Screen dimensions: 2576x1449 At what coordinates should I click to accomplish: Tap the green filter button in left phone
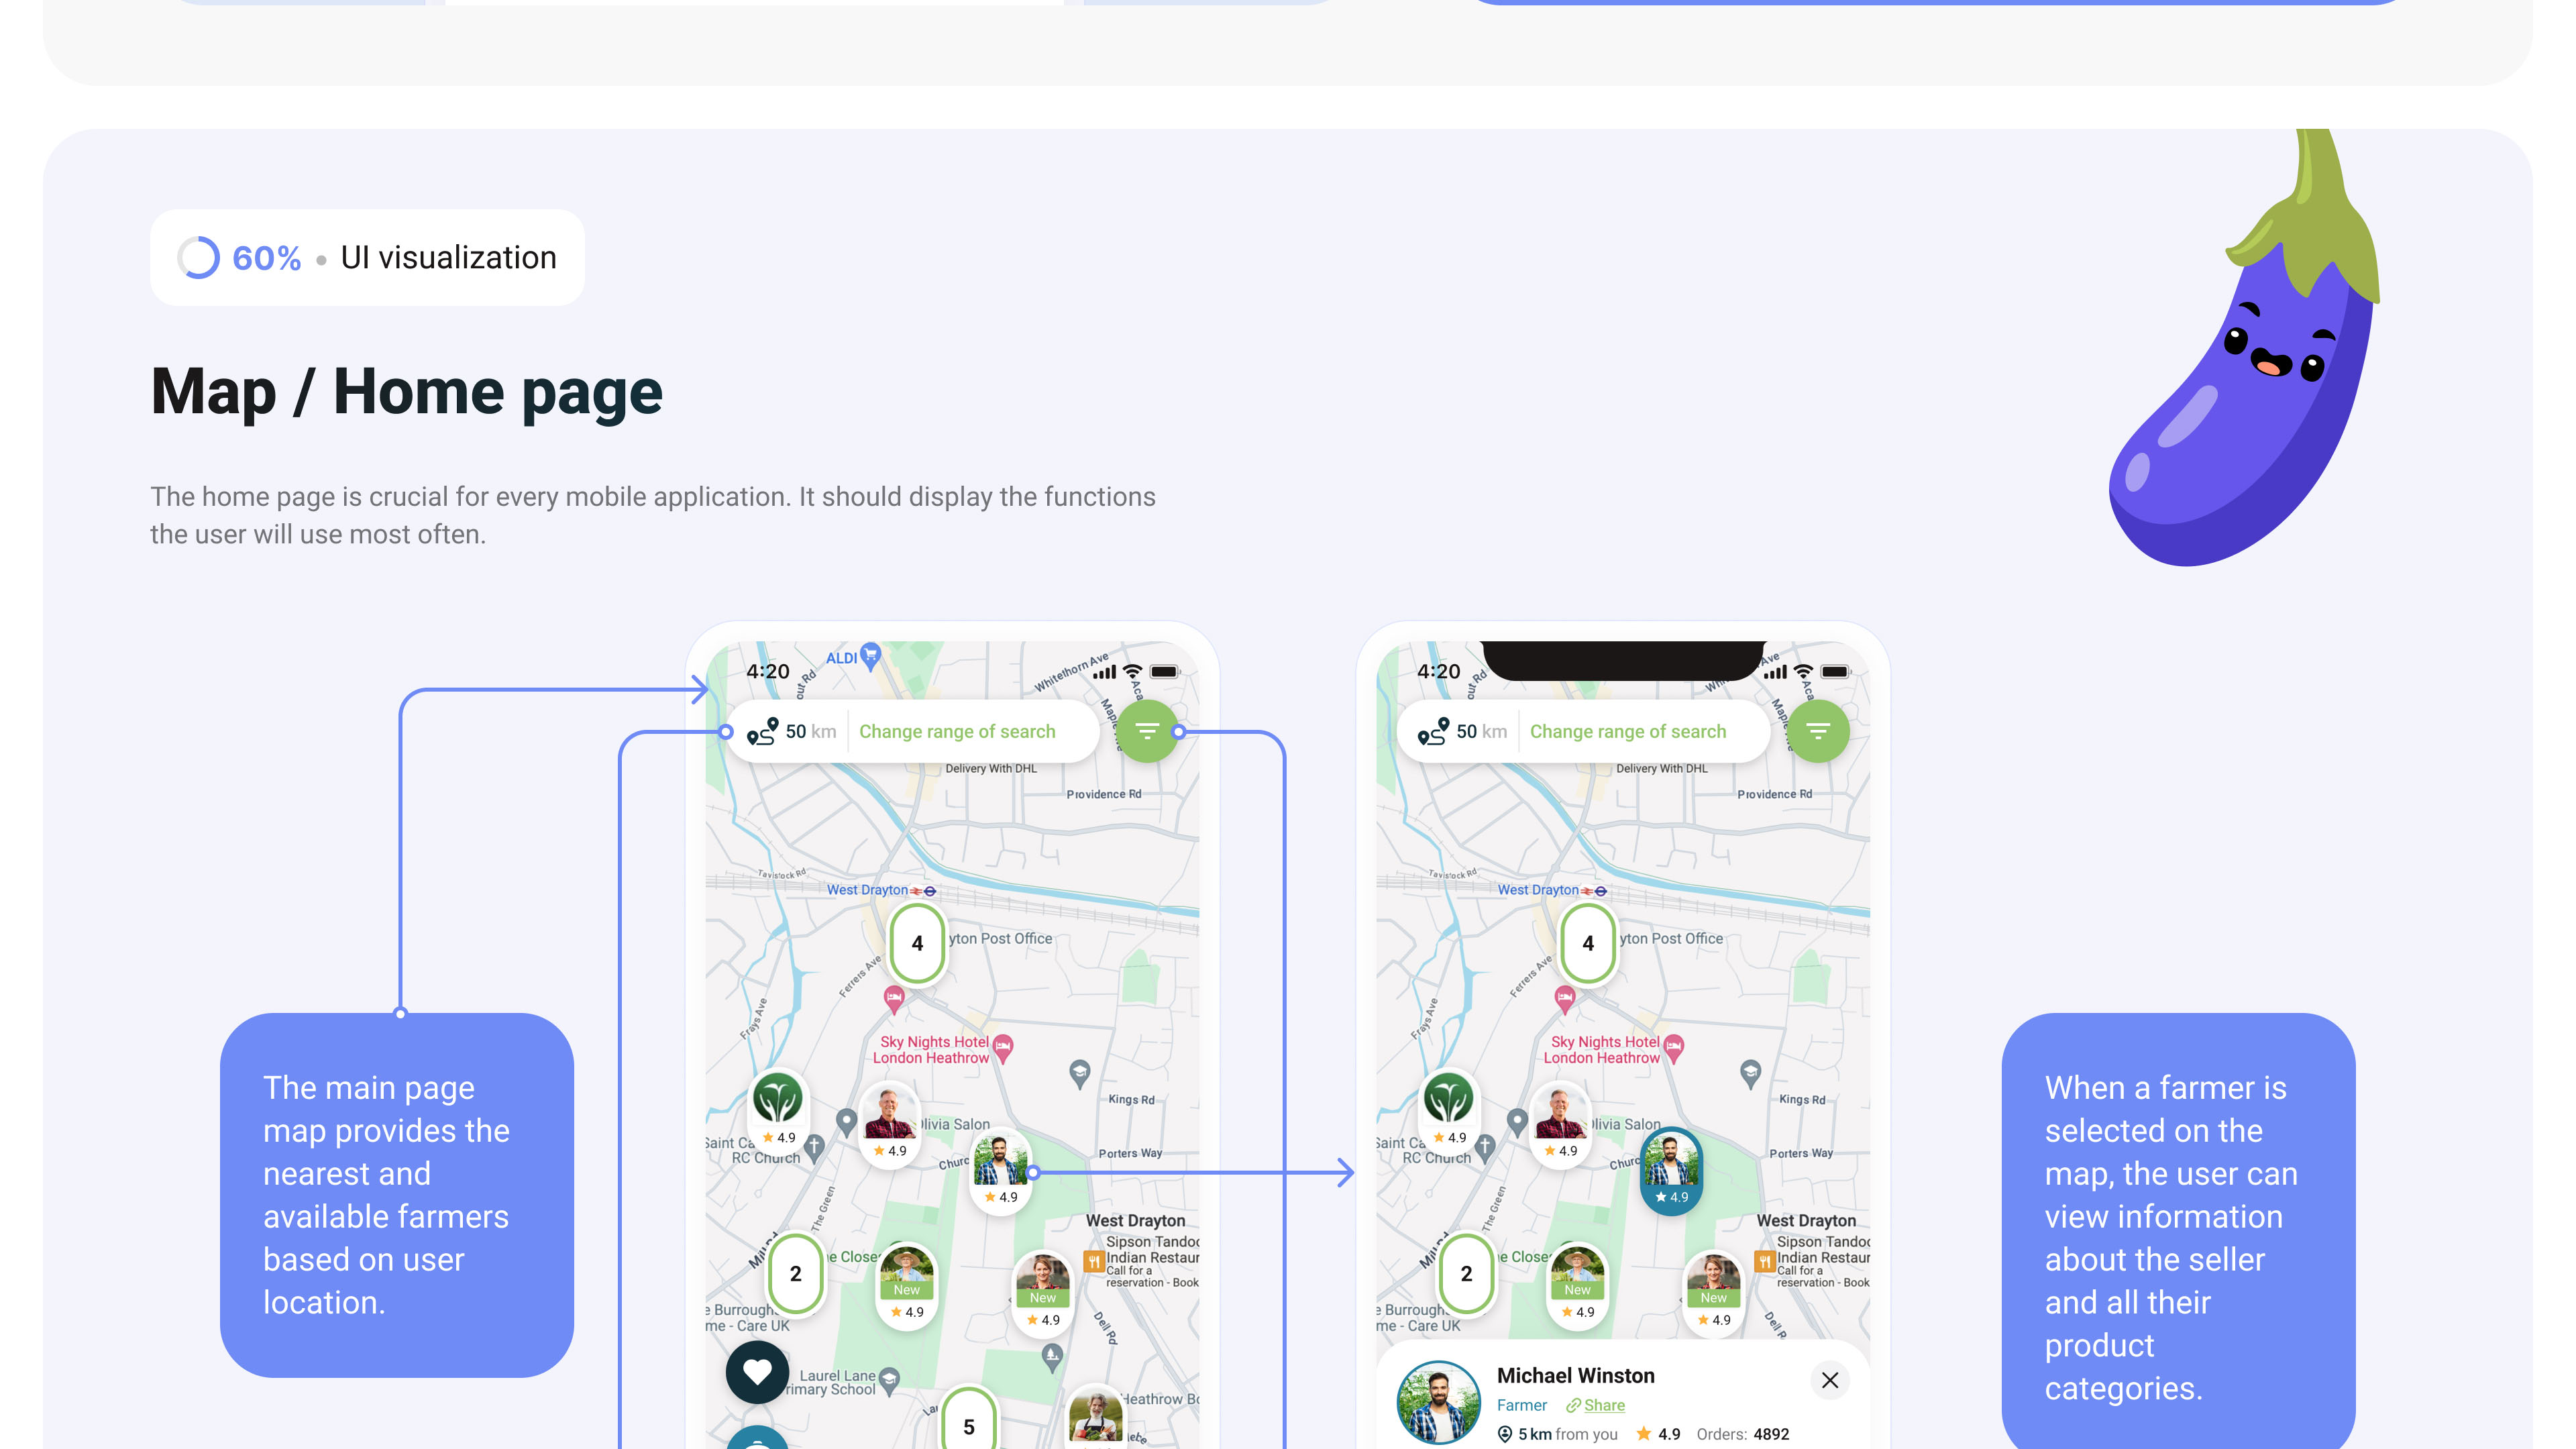click(1147, 732)
